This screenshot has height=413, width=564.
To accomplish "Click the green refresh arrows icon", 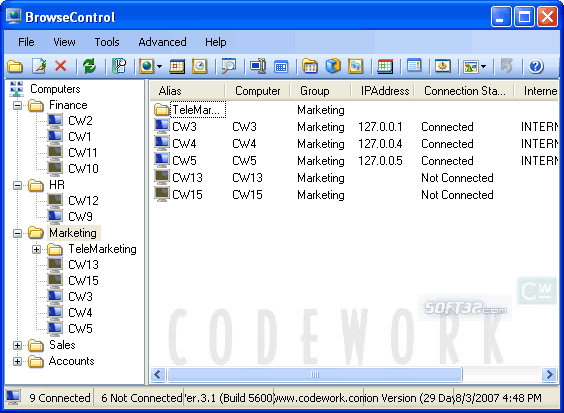I will (89, 66).
